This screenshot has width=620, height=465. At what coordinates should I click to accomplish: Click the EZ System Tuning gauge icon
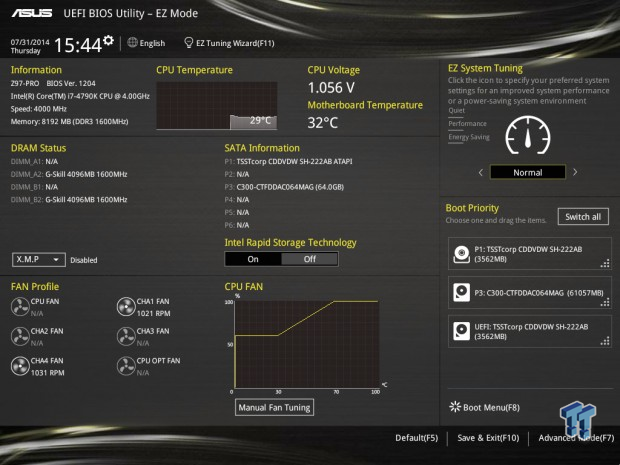pos(527,135)
